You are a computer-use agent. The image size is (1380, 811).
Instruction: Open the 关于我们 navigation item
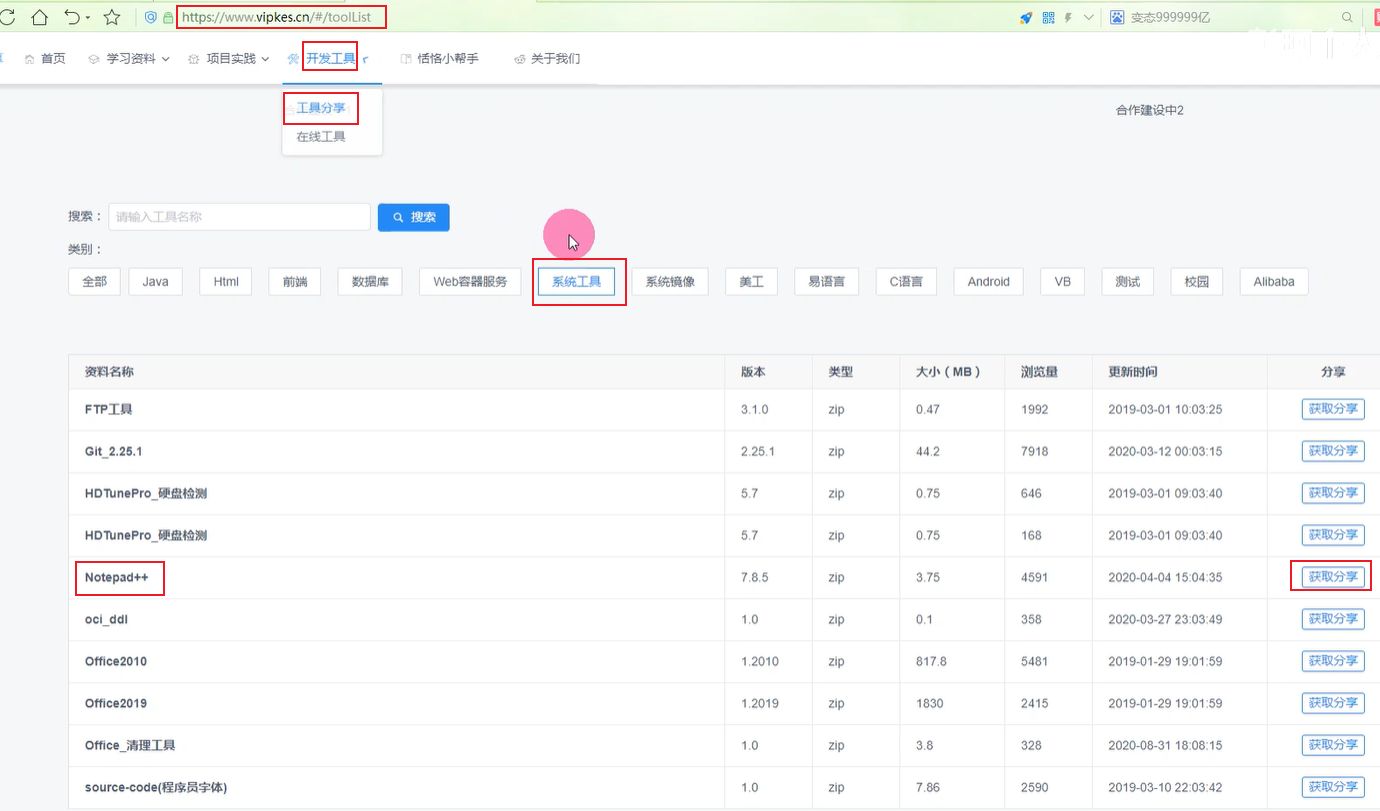click(x=547, y=59)
